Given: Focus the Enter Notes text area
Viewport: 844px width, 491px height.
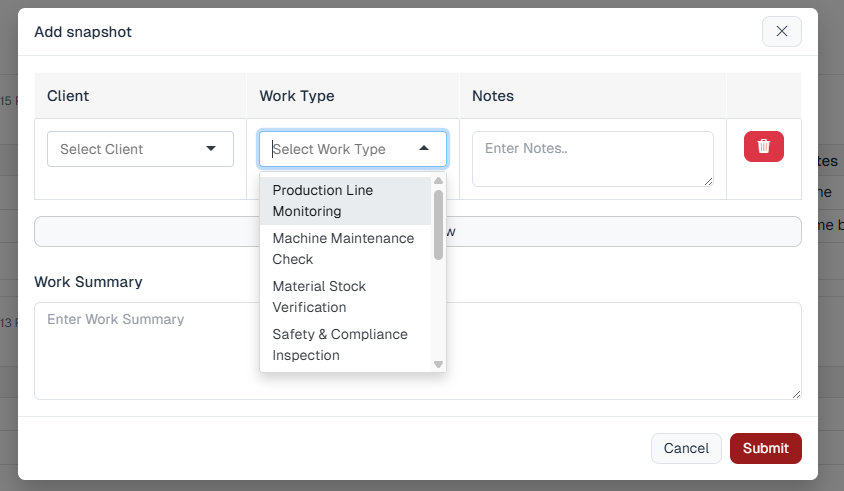Looking at the screenshot, I should pos(592,158).
